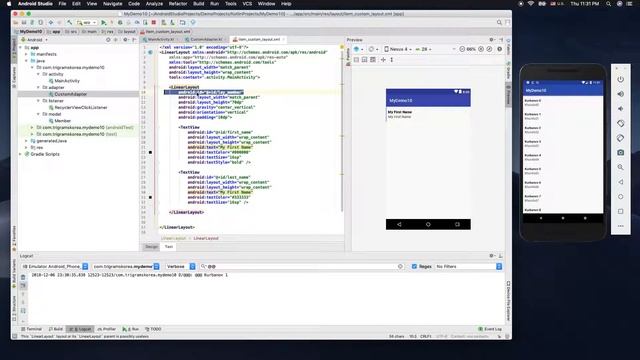Open the app process dropdown in Logcat

tap(126, 266)
